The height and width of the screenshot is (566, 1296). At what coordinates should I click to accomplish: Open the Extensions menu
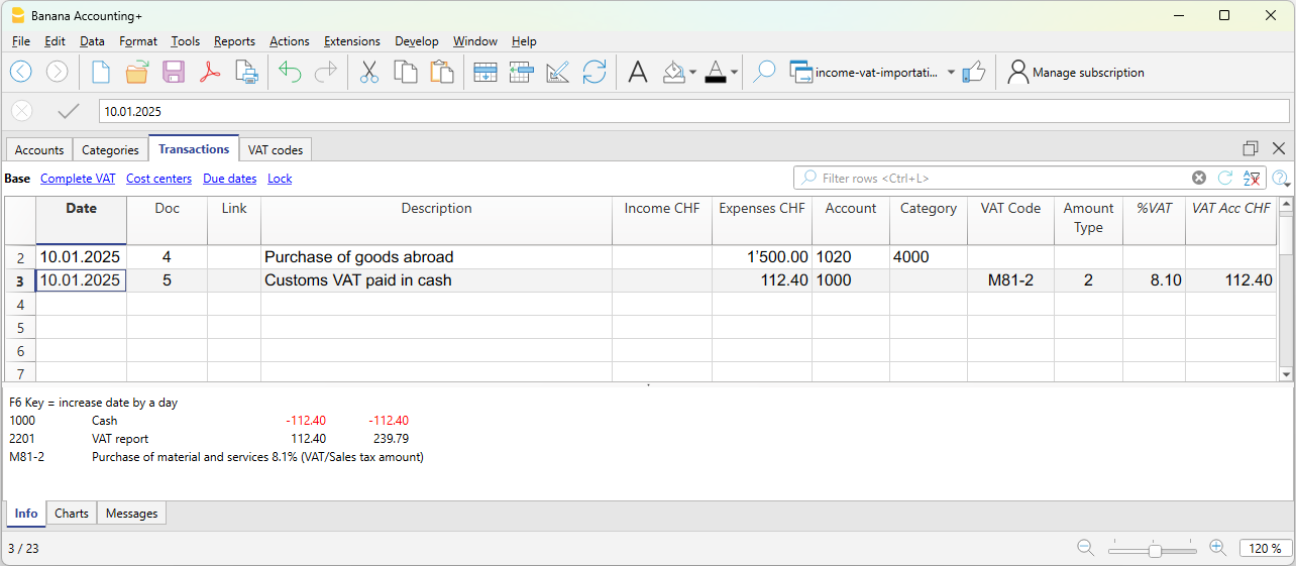[x=352, y=41]
